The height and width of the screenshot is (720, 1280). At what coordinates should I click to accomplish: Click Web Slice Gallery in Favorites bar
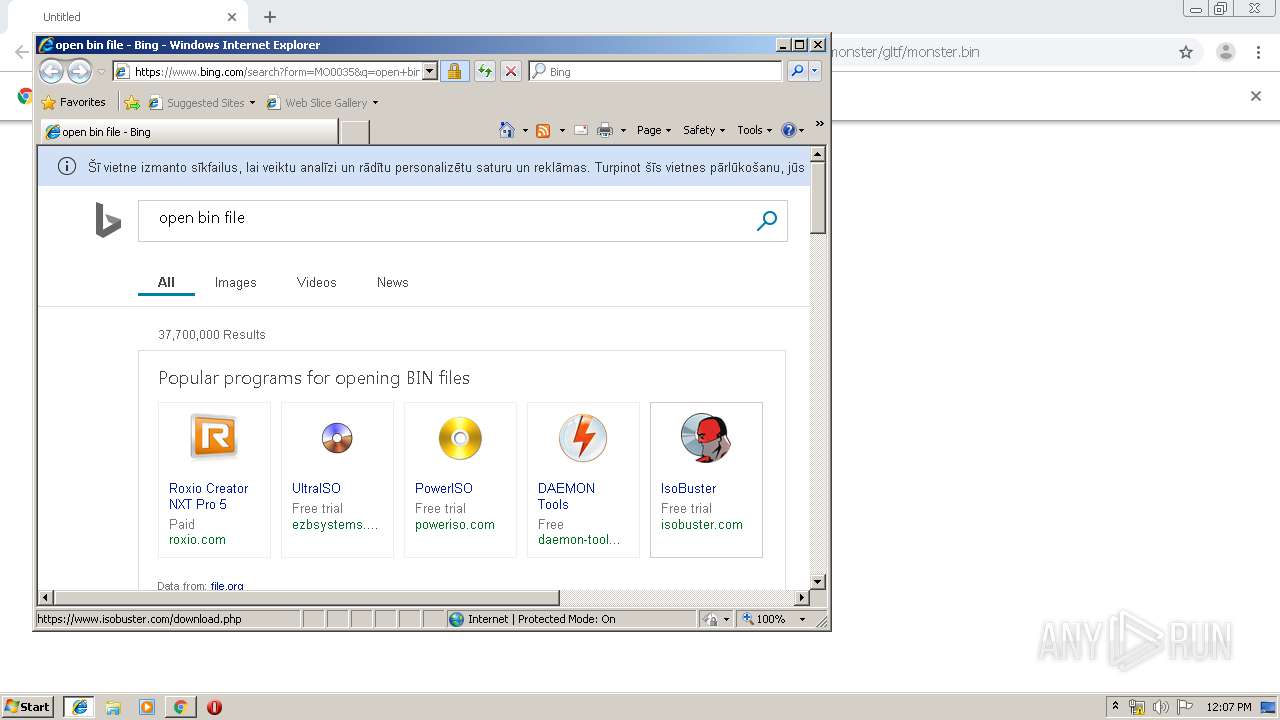pyautogui.click(x=322, y=102)
